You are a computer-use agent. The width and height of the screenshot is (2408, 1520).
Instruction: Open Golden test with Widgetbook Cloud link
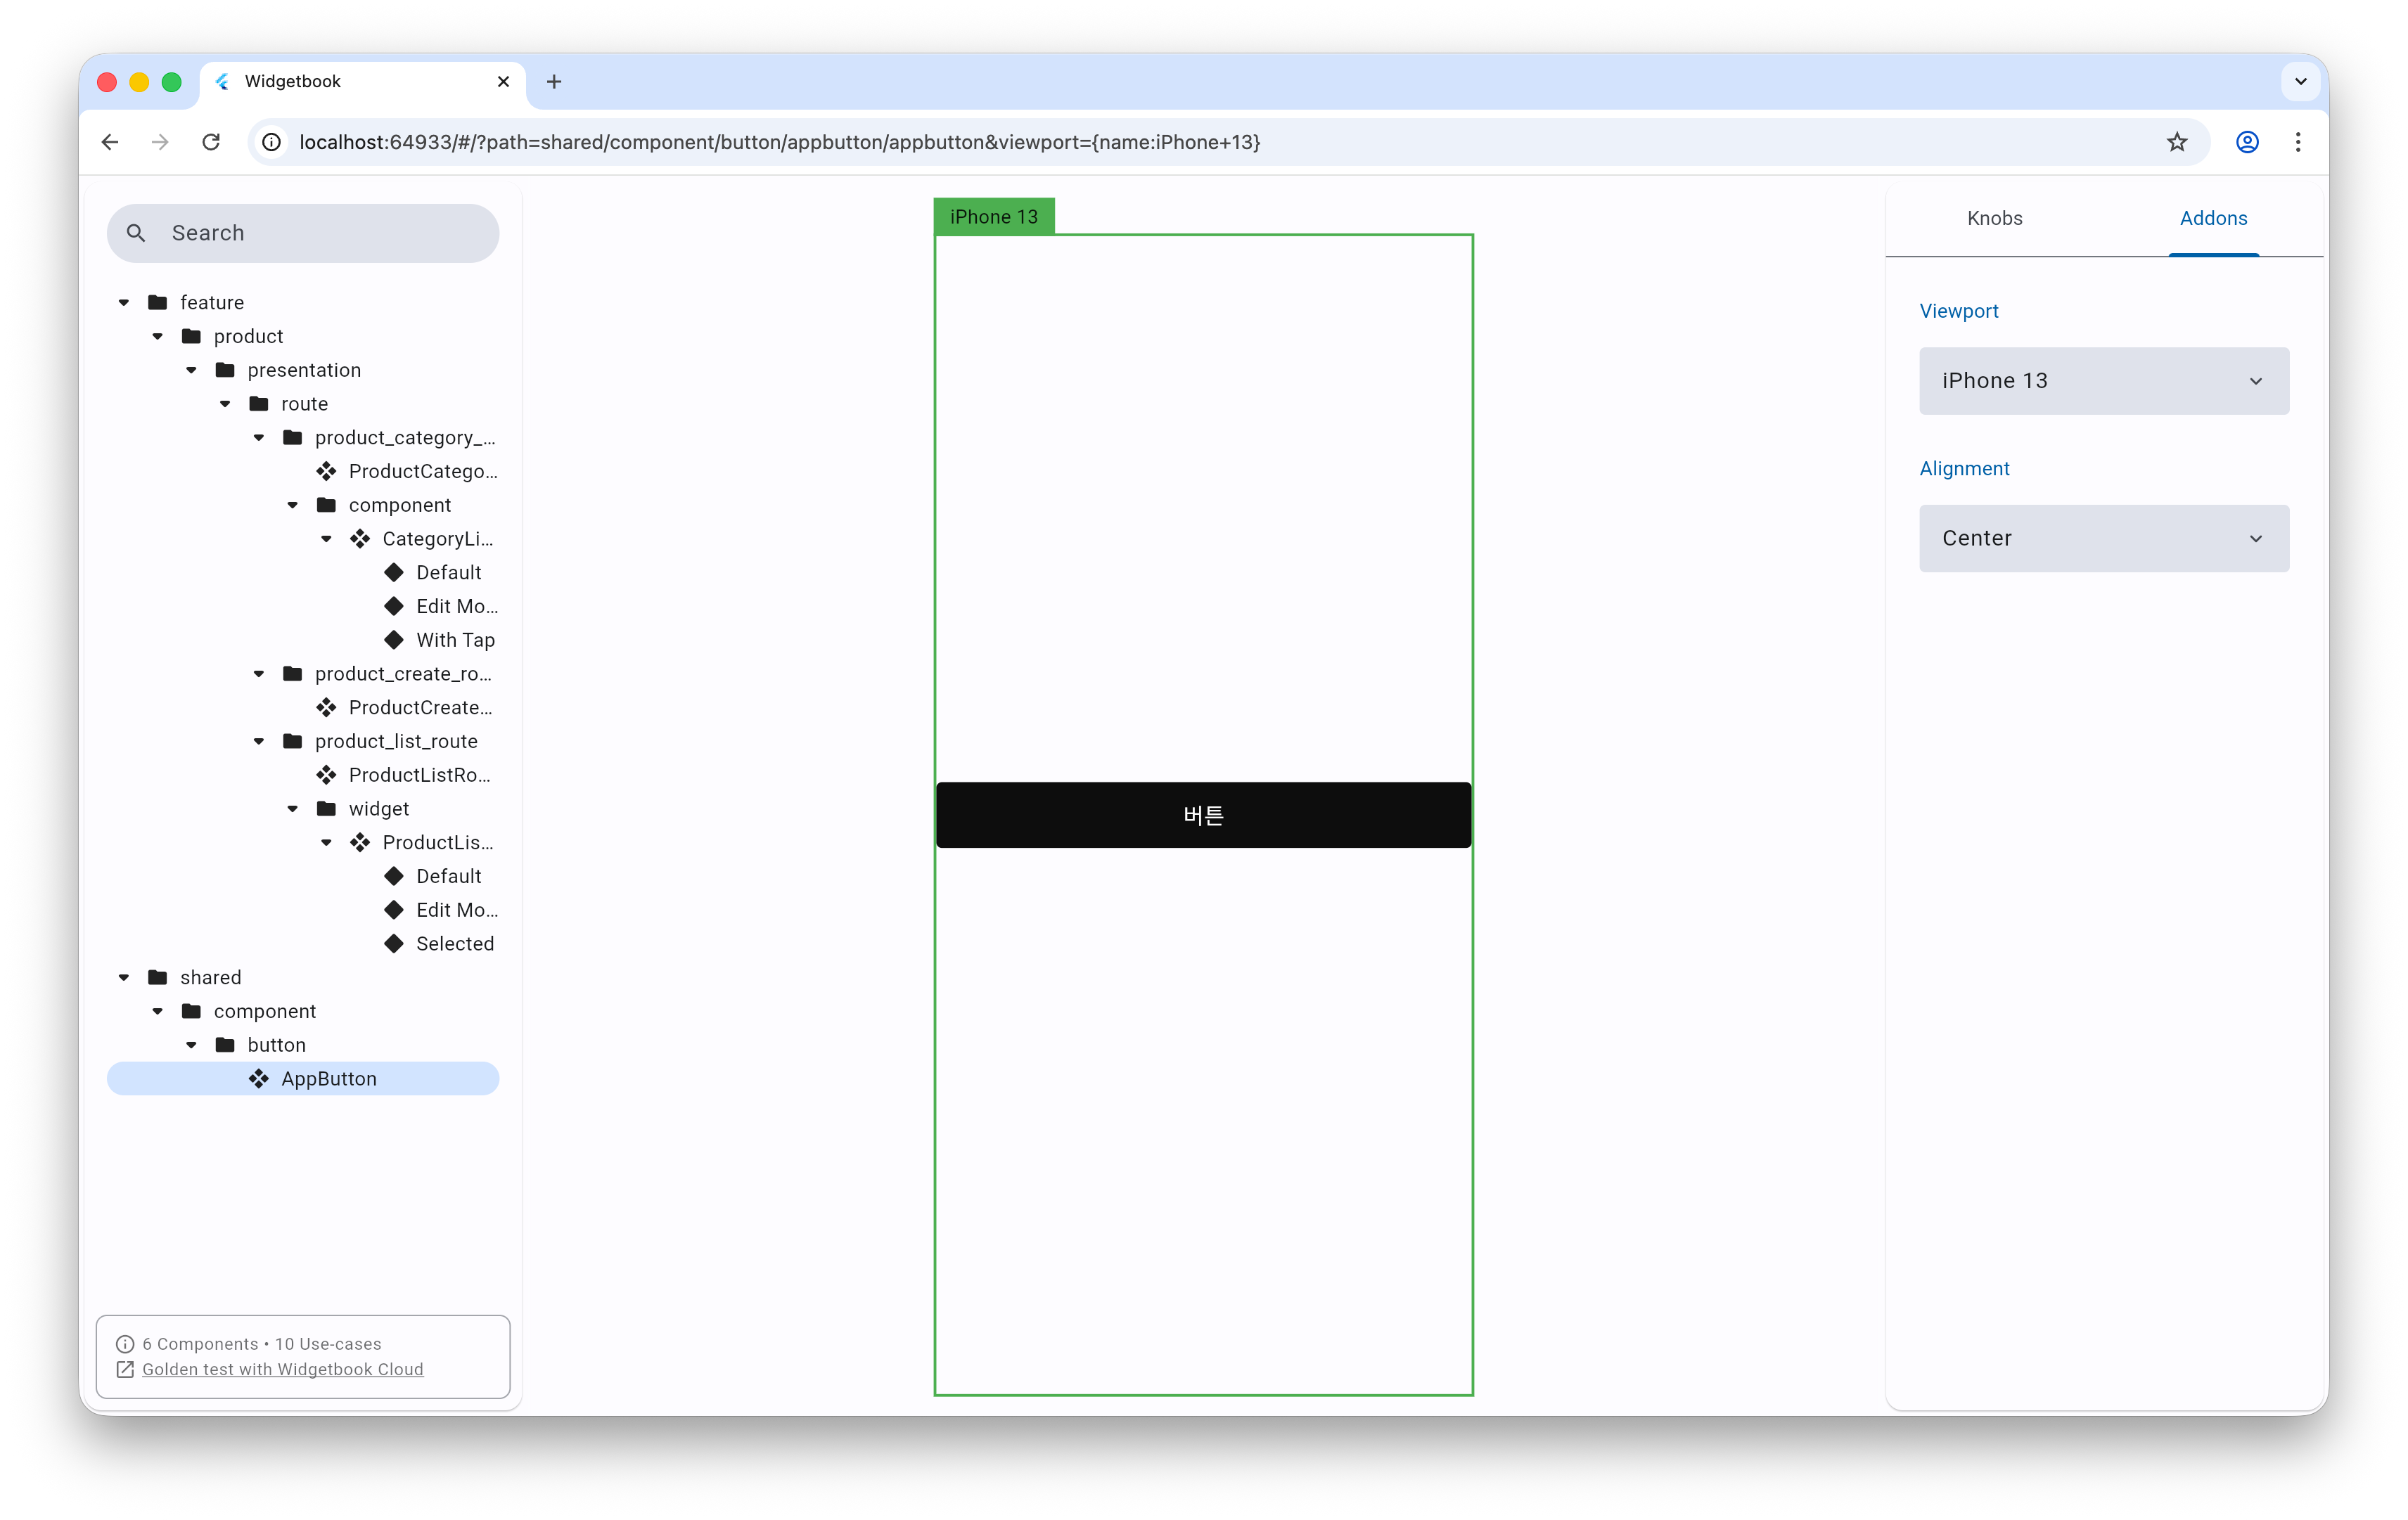282,1369
